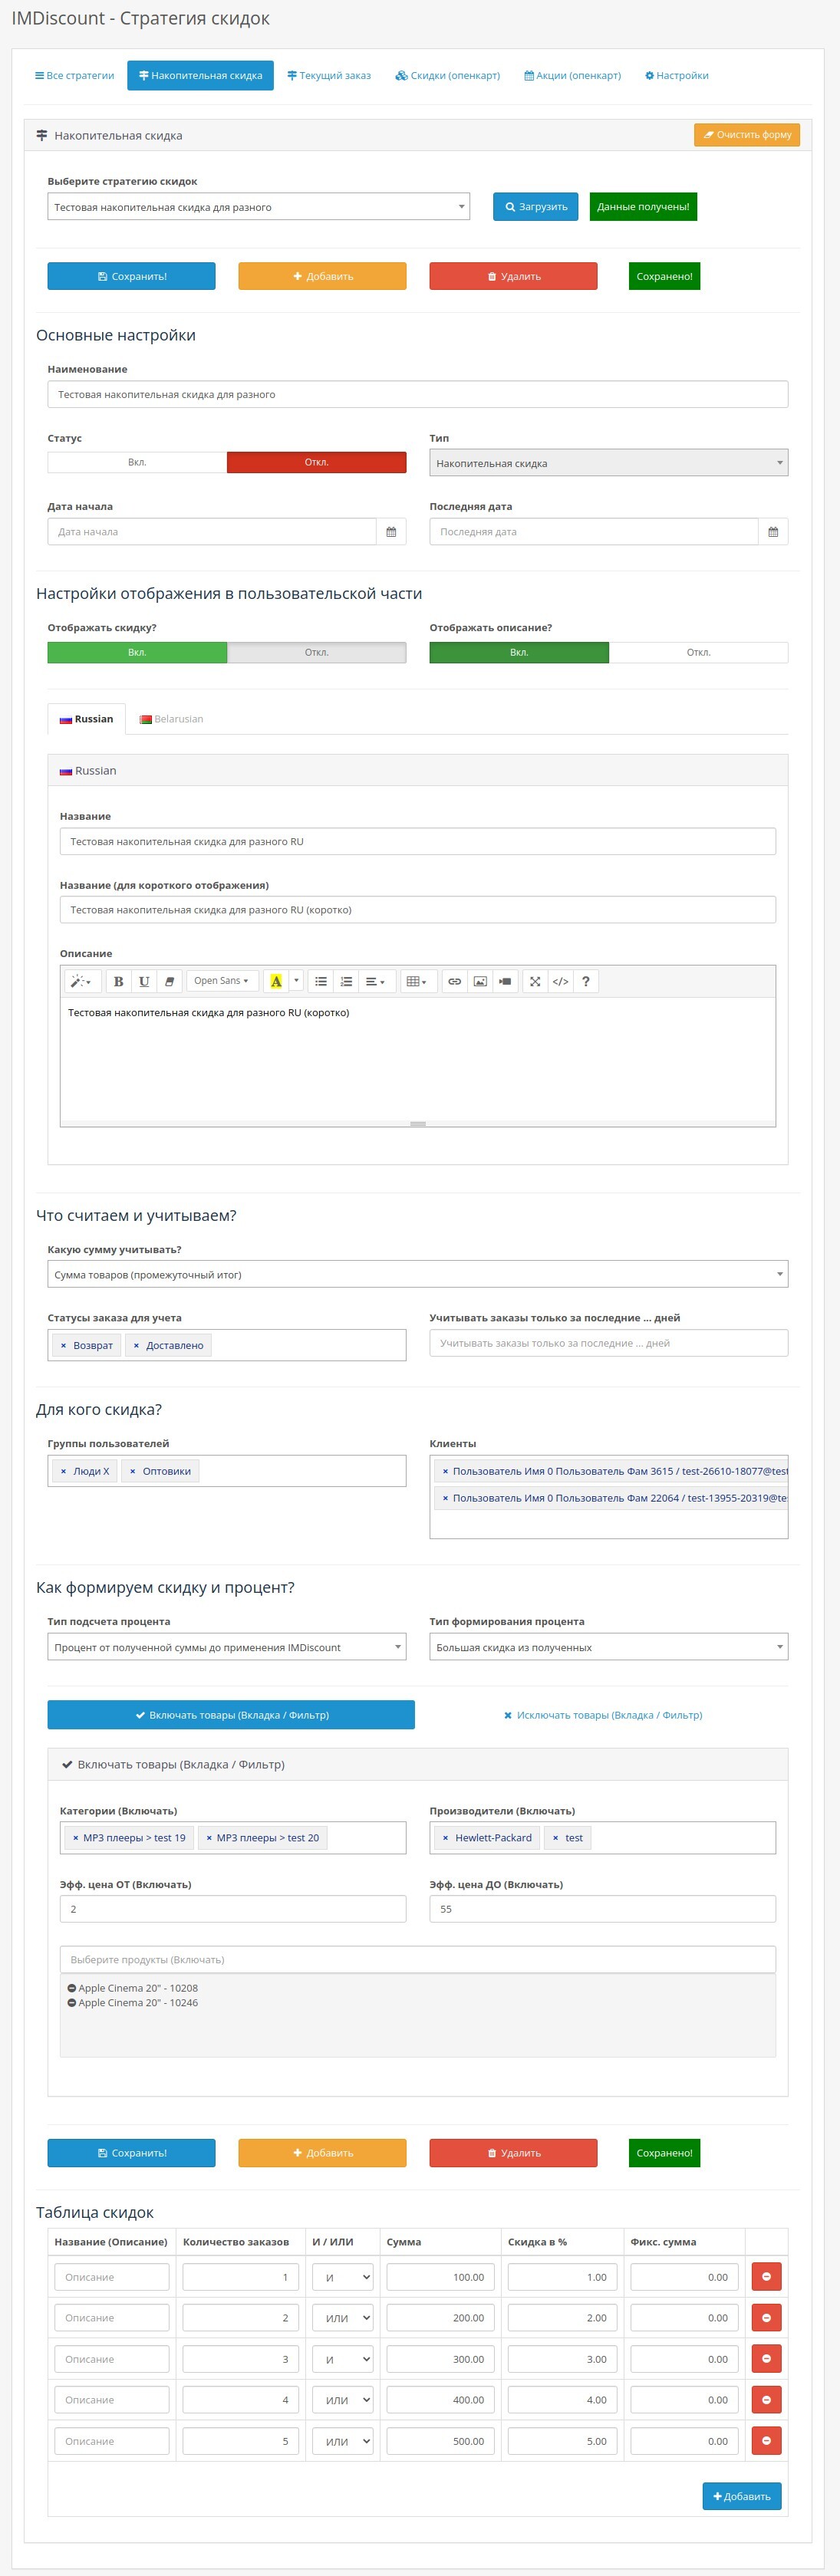The width and height of the screenshot is (840, 2576).
Task: Open the text highlight color swatch
Action: click(276, 981)
